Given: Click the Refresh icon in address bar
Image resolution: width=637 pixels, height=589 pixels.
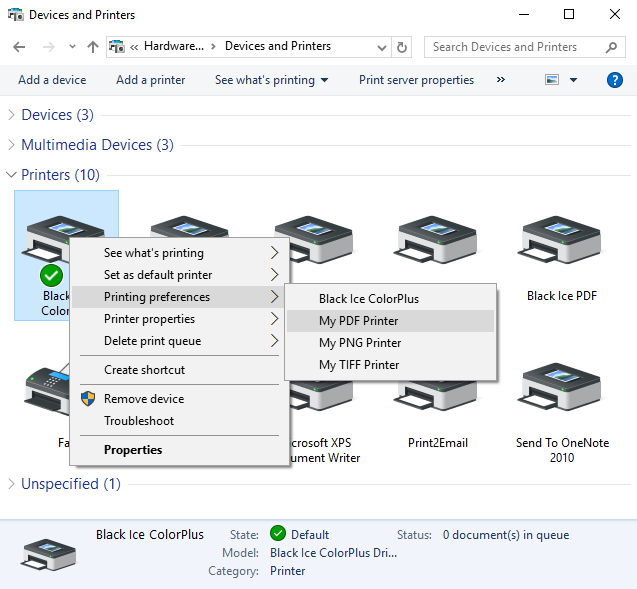Looking at the screenshot, I should pyautogui.click(x=402, y=47).
